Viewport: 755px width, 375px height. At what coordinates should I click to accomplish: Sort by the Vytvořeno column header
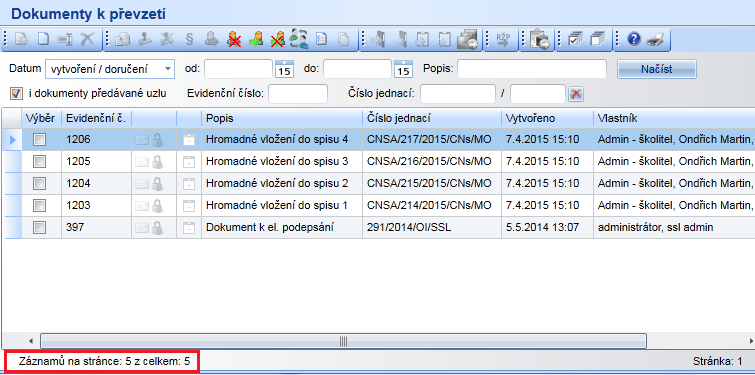click(x=547, y=118)
